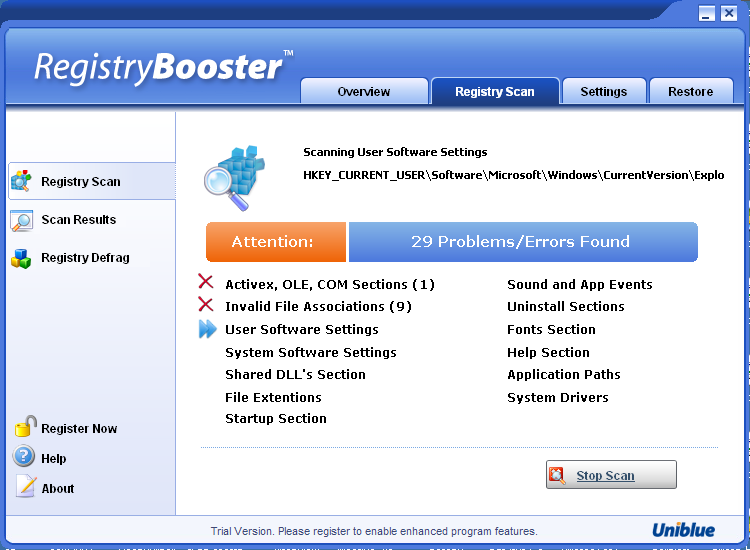750x550 pixels.
Task: Click "Sound and App Events" category
Action: point(580,285)
